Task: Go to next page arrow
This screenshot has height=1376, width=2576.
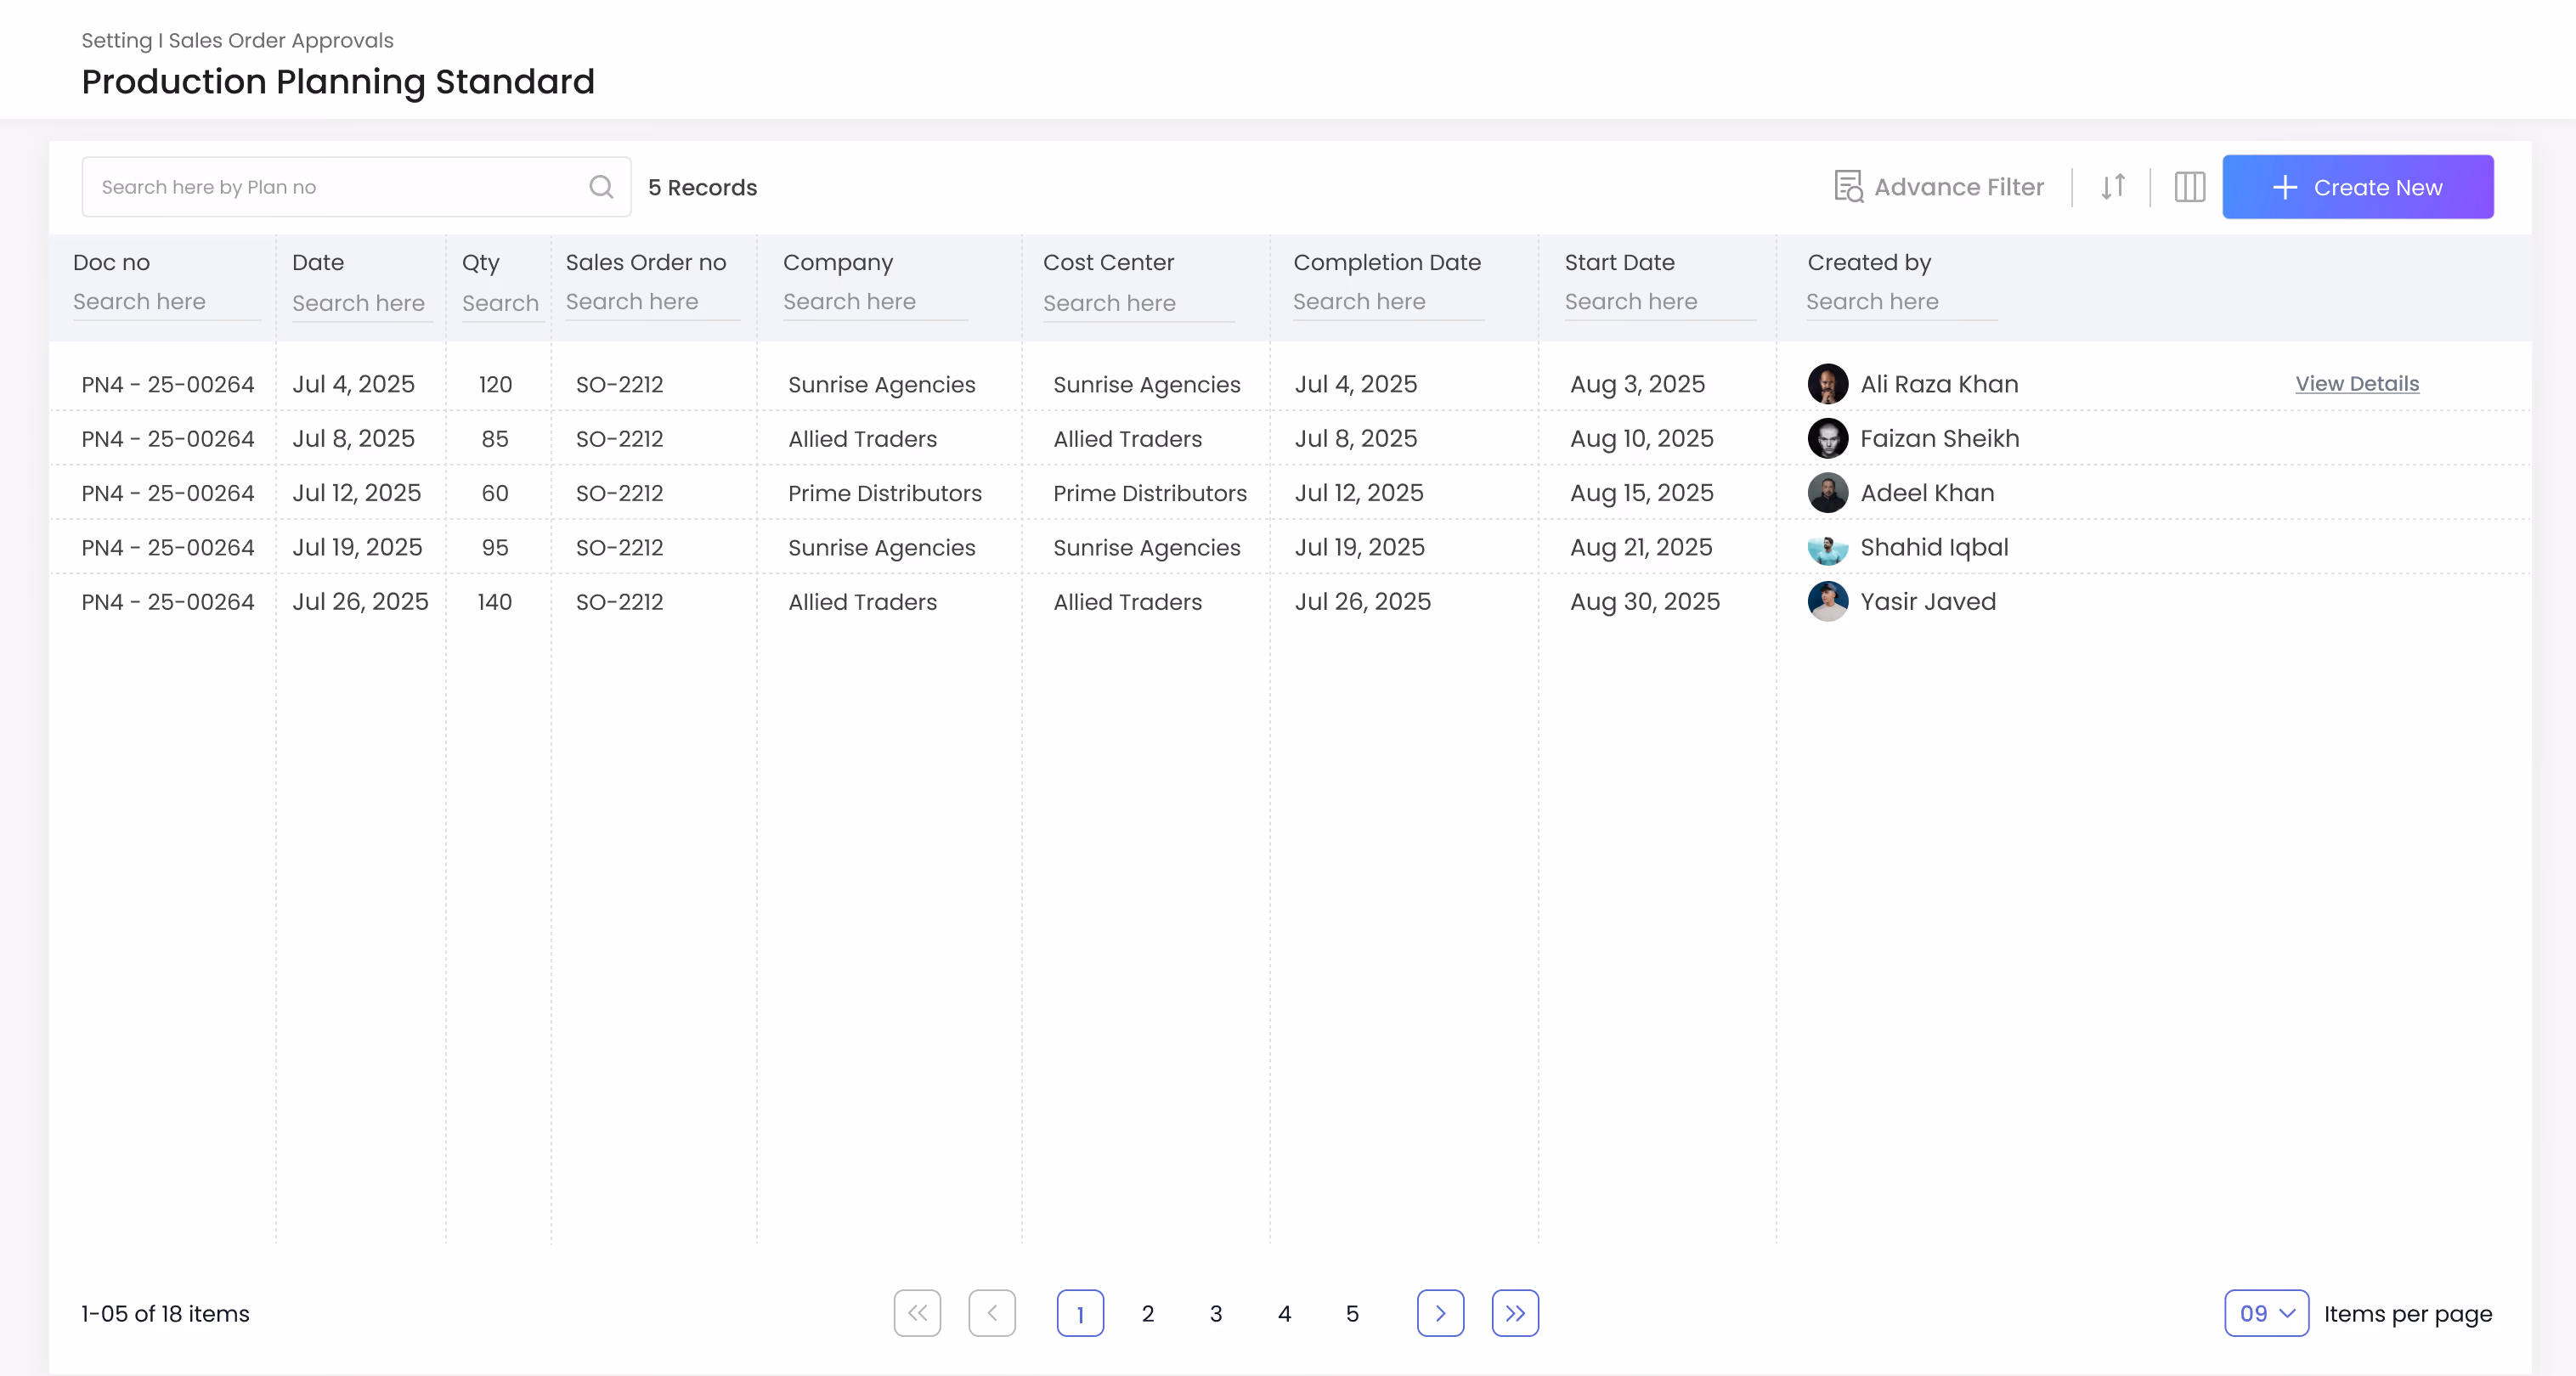Action: coord(1440,1313)
